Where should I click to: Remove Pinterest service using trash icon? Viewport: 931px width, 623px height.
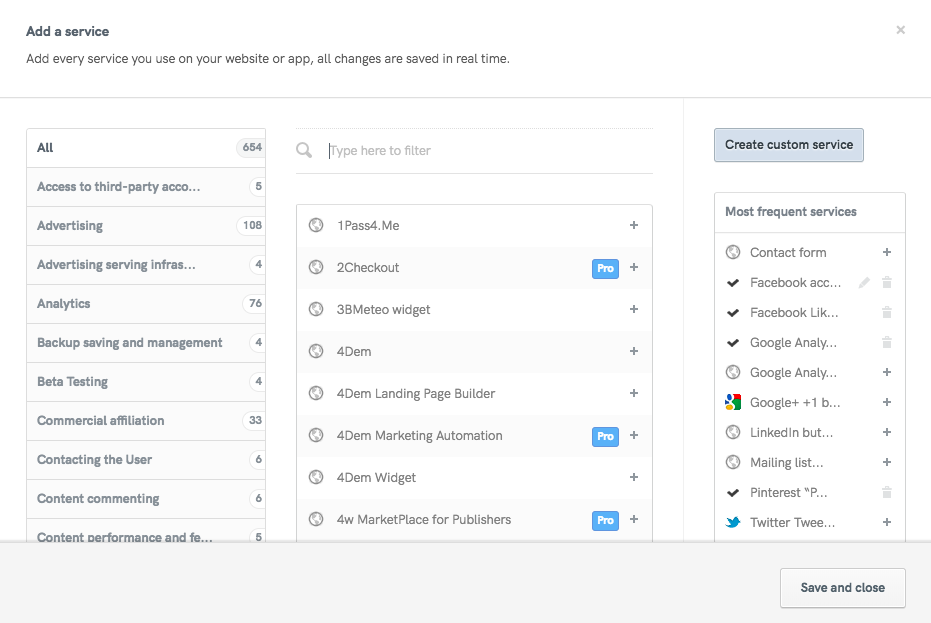(887, 493)
